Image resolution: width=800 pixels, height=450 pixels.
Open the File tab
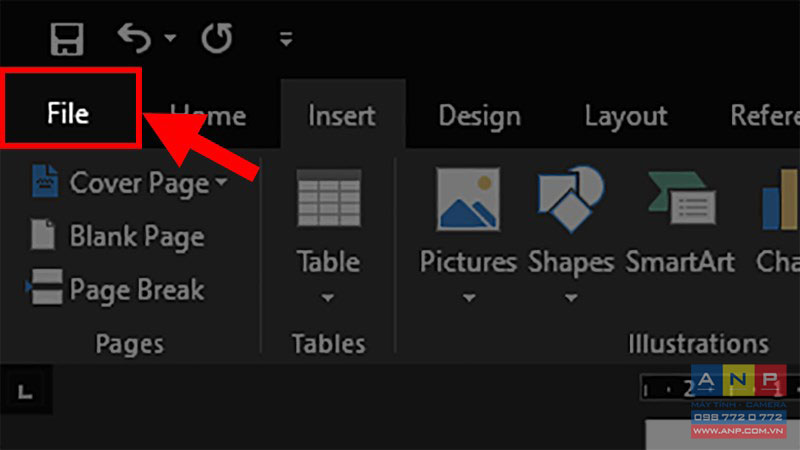[x=69, y=113]
